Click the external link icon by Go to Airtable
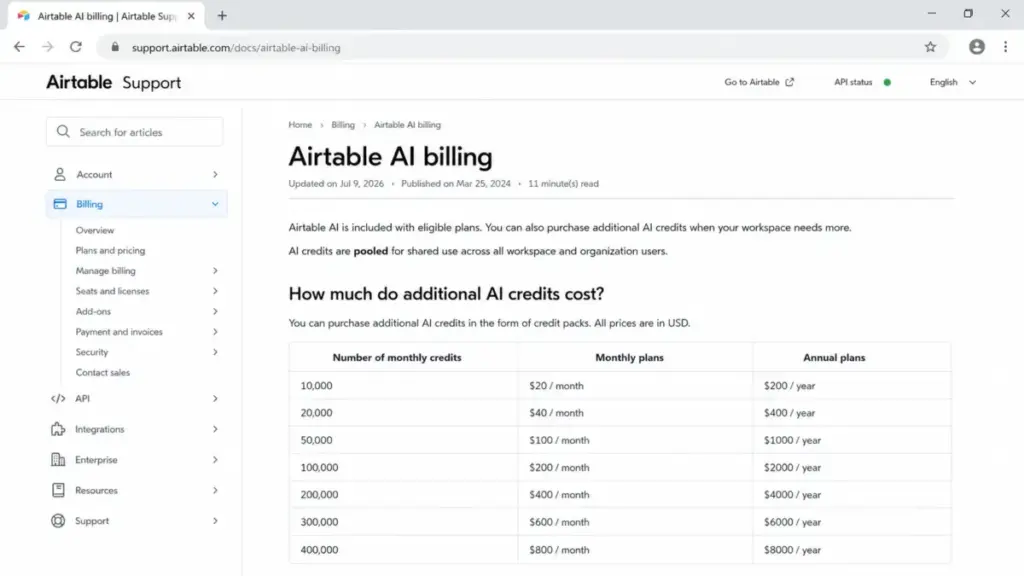 click(790, 82)
